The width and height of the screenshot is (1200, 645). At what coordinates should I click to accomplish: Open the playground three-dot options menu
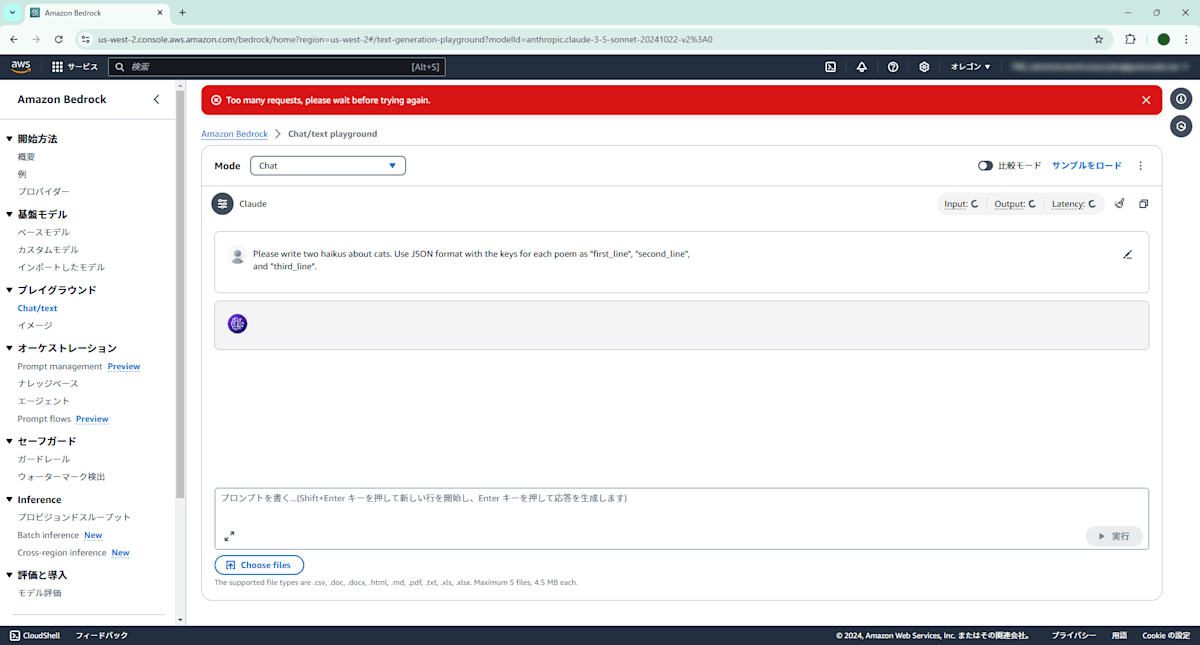tap(1141, 166)
